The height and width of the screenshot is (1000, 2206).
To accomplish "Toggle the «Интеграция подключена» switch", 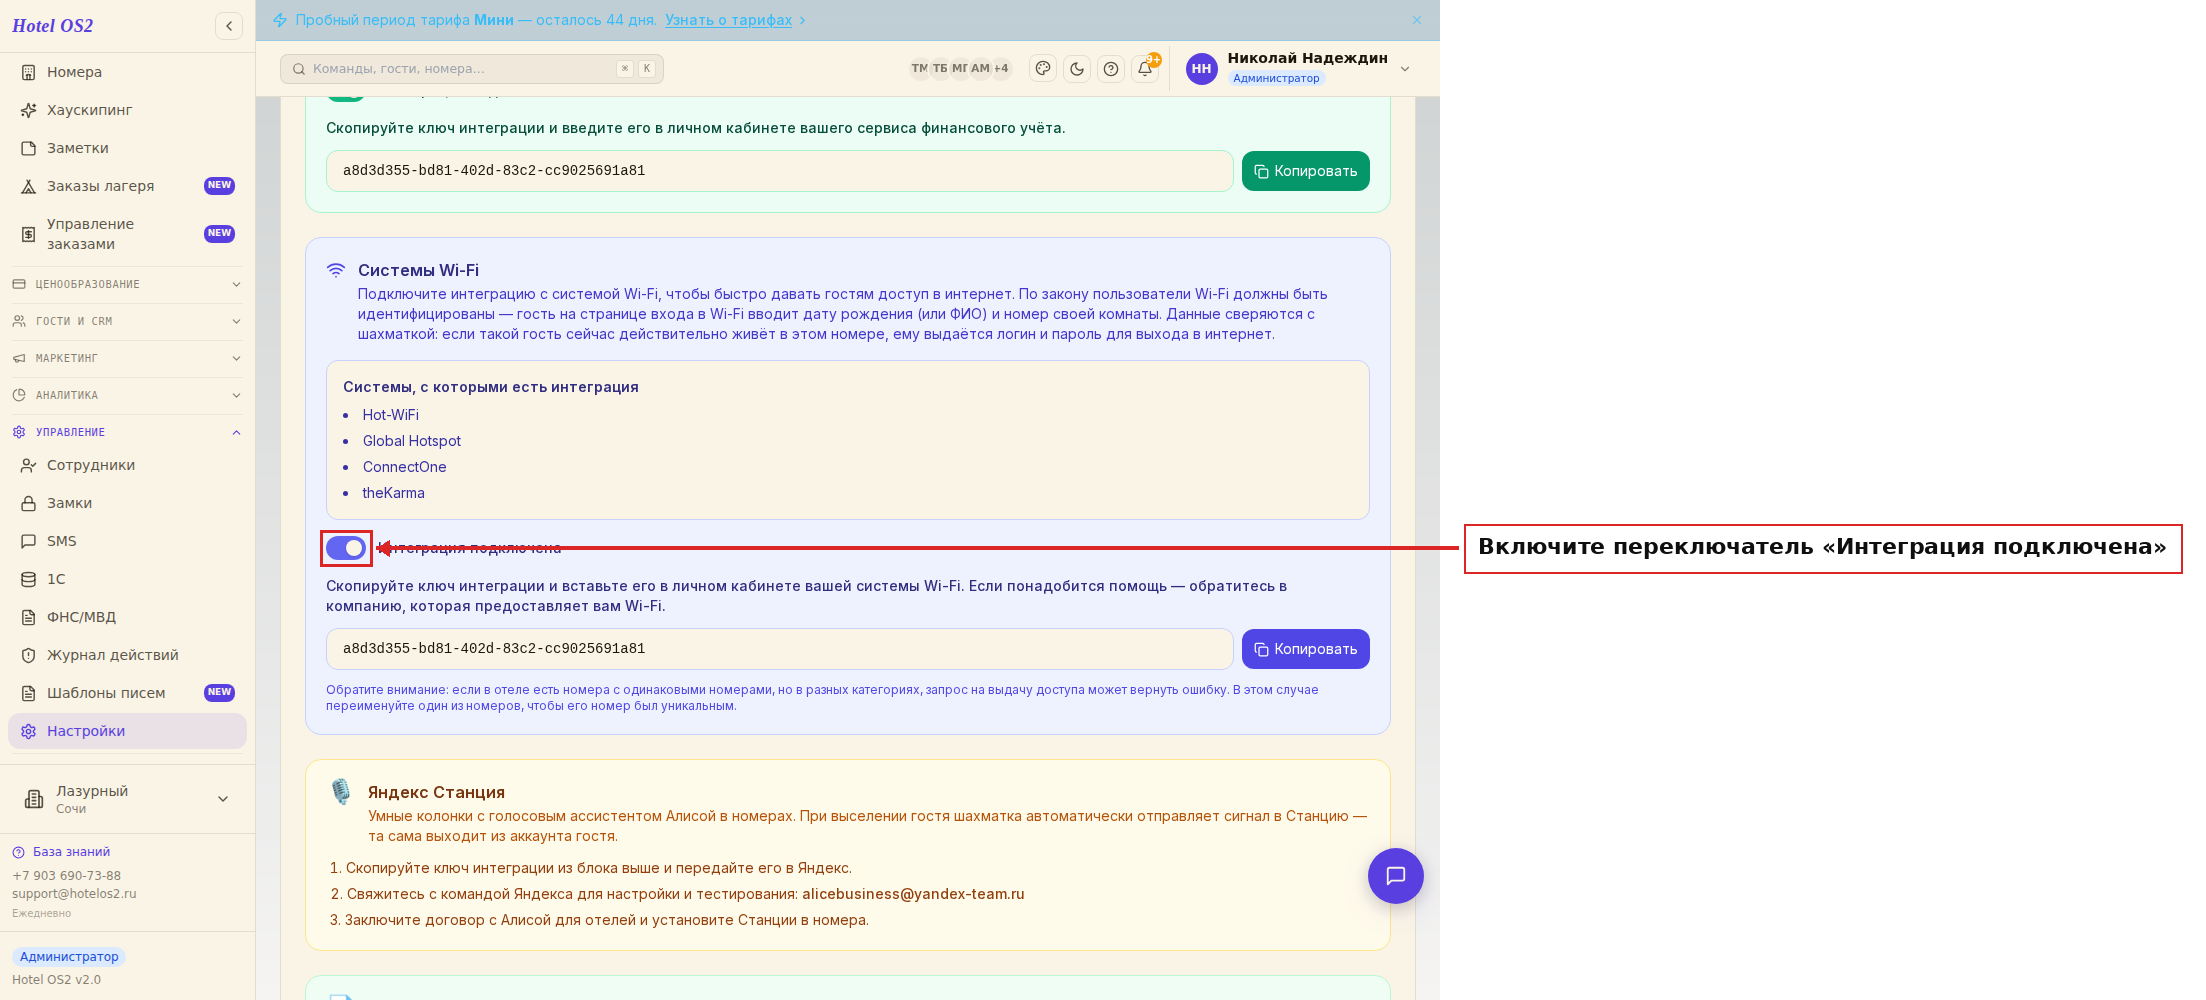I will [x=346, y=548].
